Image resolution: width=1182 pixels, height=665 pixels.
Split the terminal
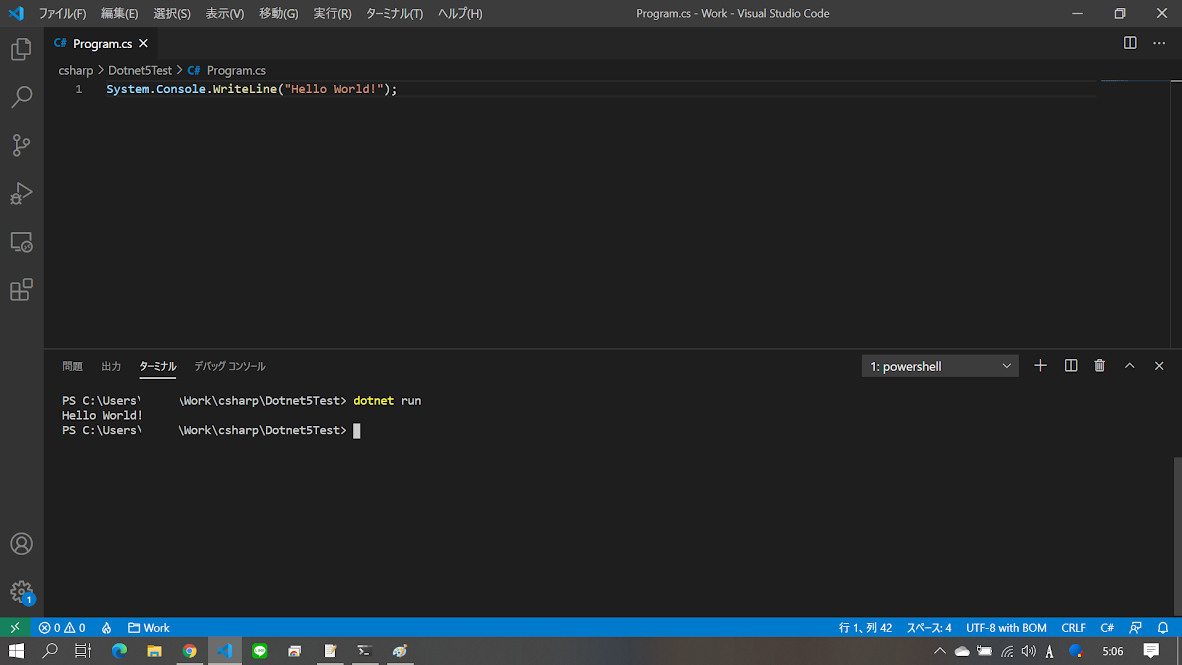click(1070, 365)
